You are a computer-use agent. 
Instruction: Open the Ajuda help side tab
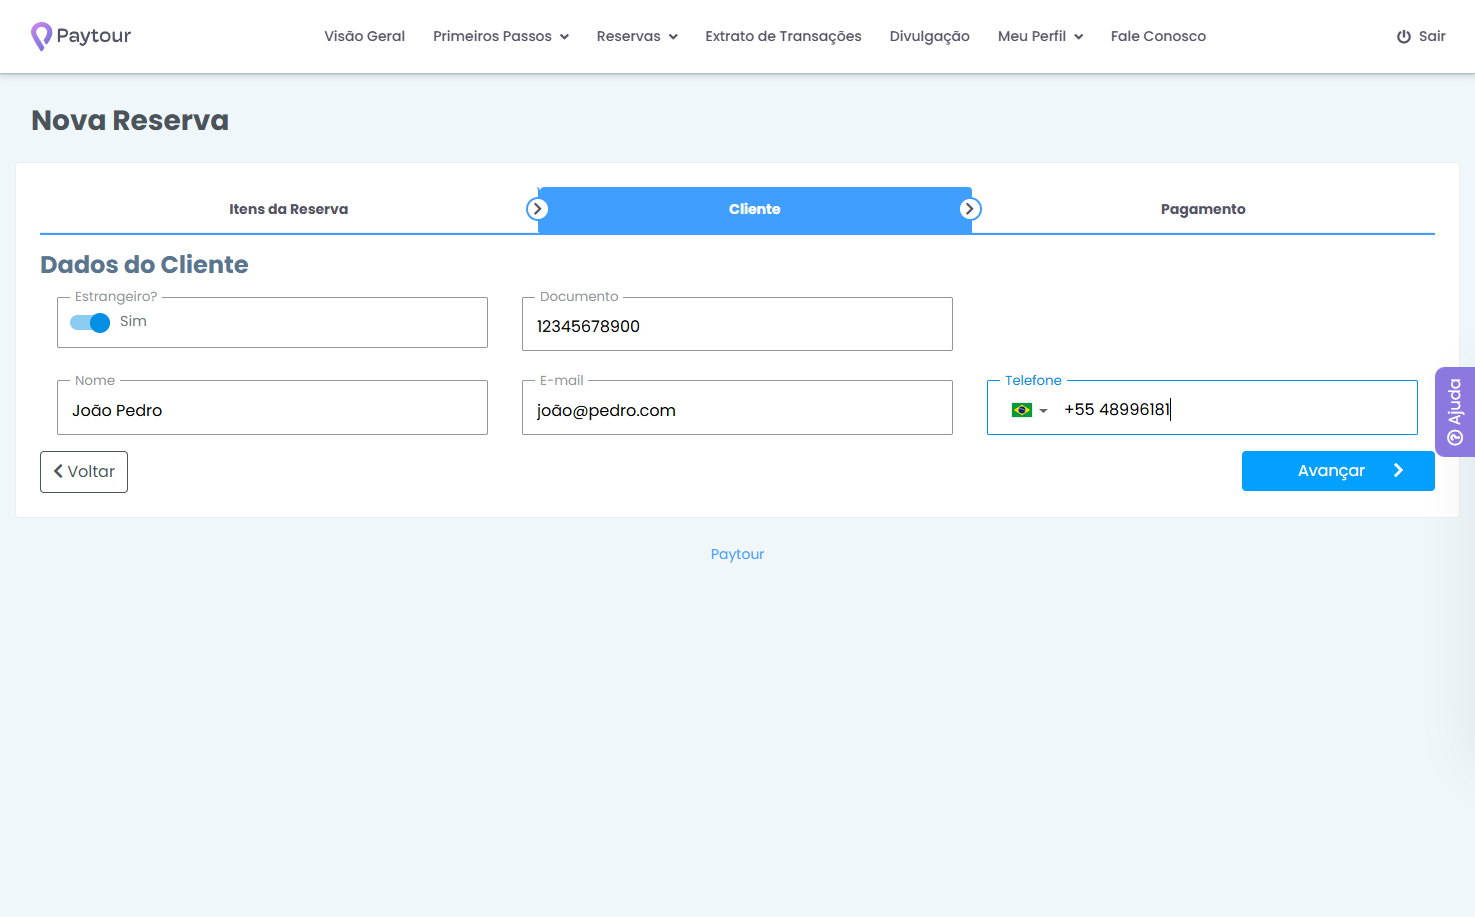(x=1455, y=412)
